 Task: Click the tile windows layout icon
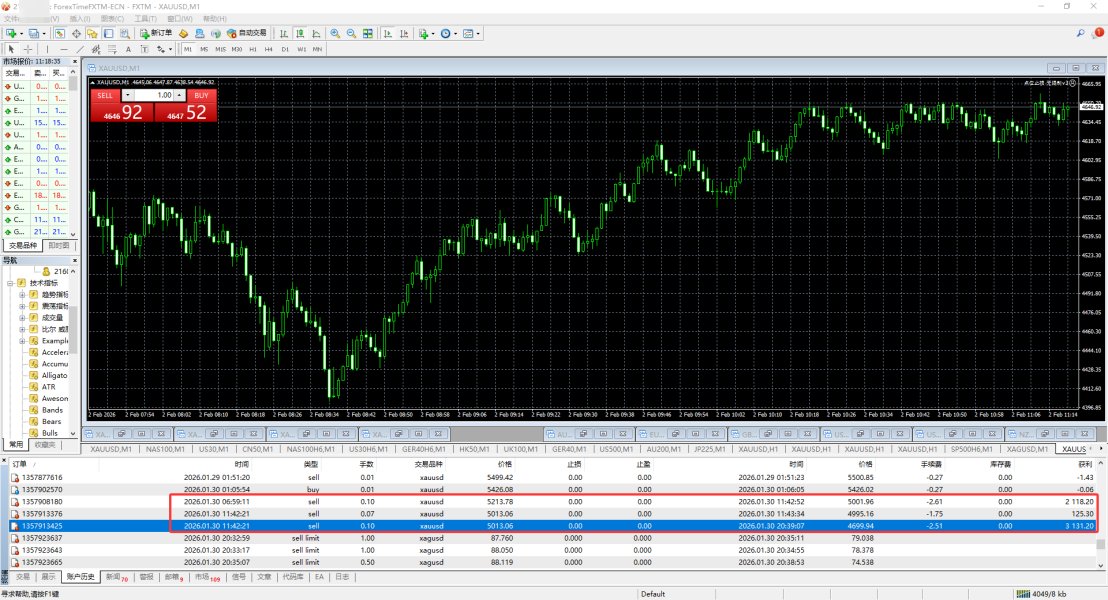tap(368, 33)
